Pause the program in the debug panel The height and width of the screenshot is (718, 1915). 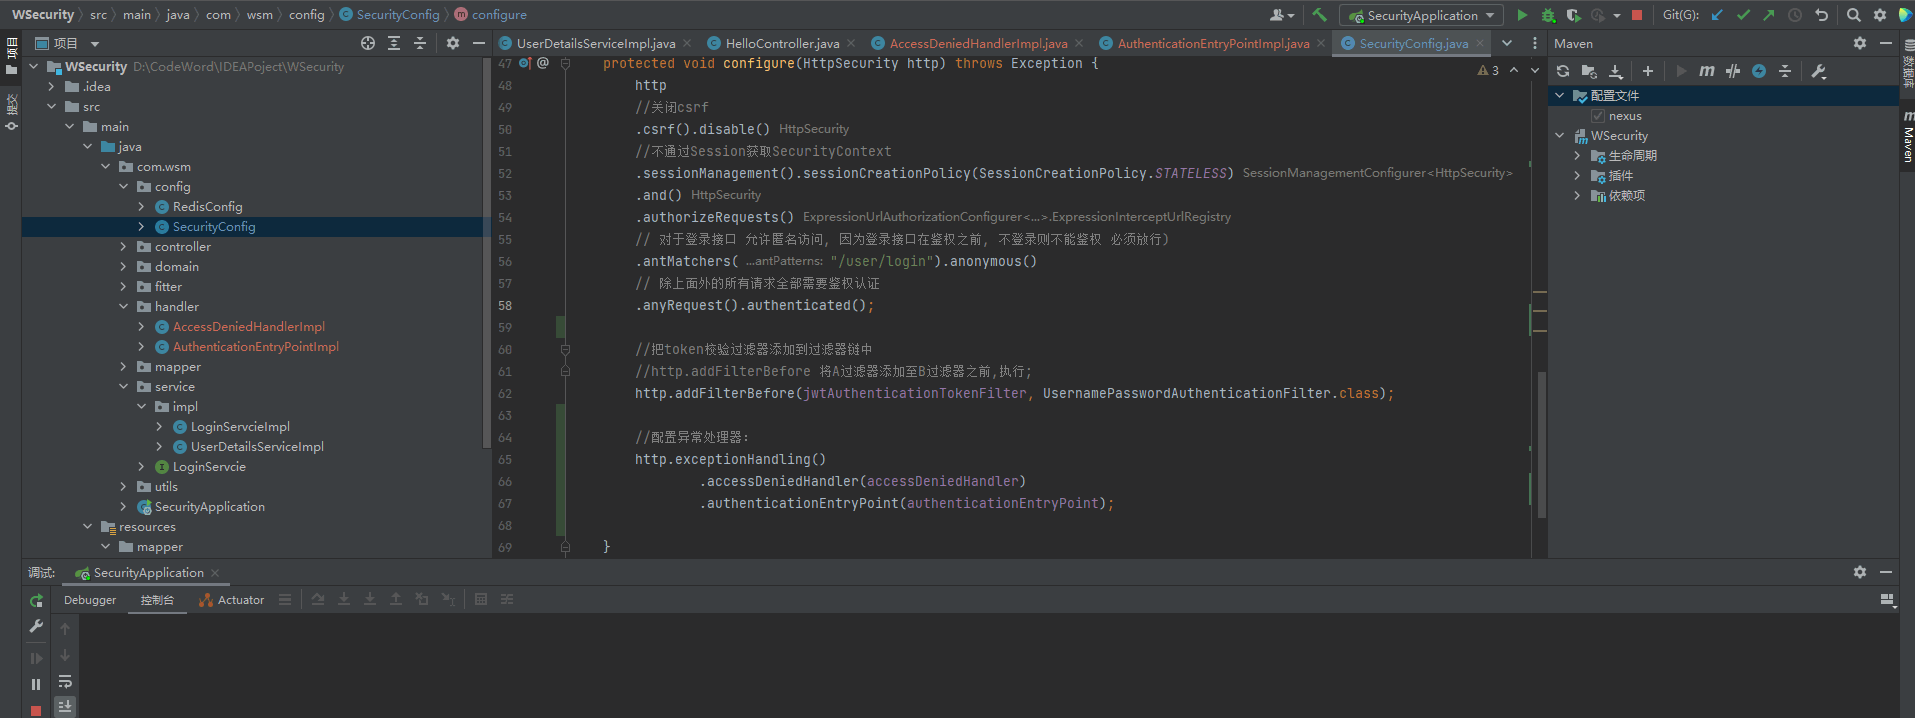[36, 685]
